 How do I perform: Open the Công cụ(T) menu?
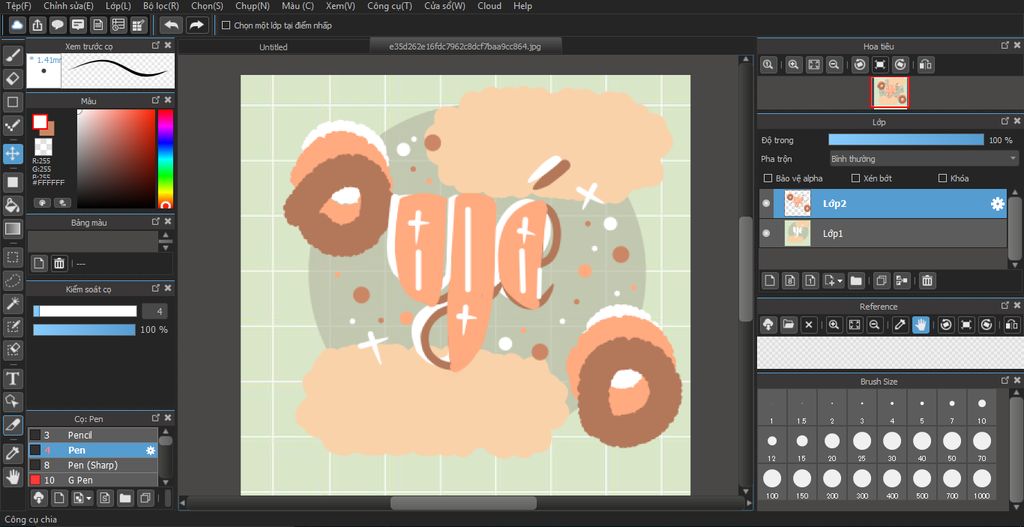click(390, 6)
